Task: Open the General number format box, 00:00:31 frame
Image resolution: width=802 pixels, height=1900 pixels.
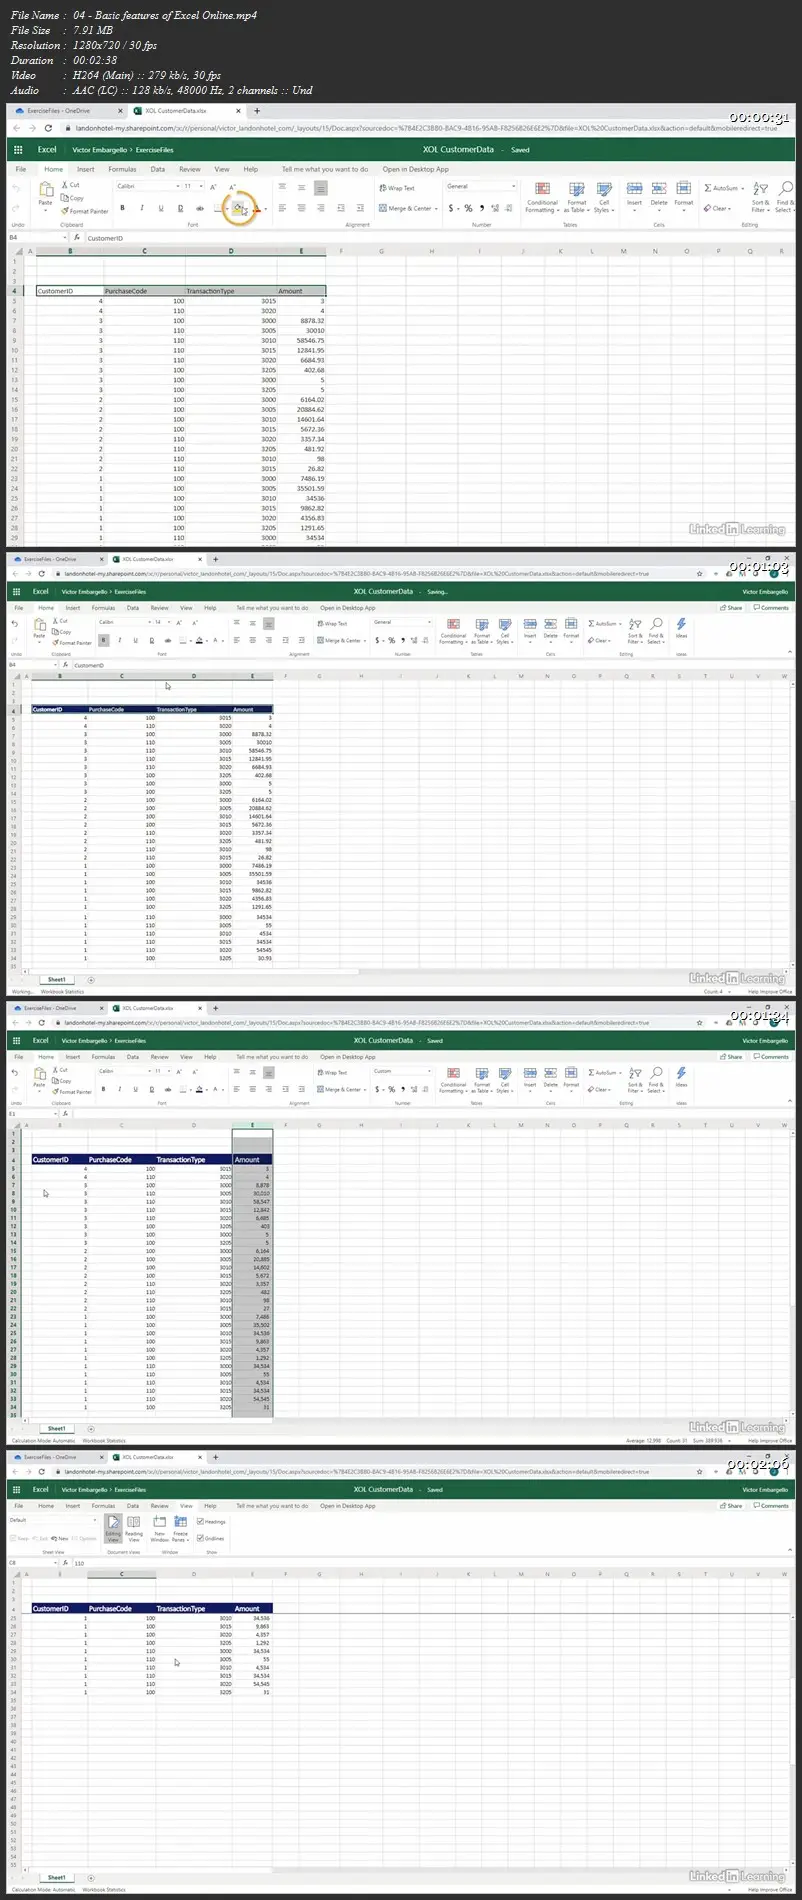Action: pyautogui.click(x=481, y=186)
